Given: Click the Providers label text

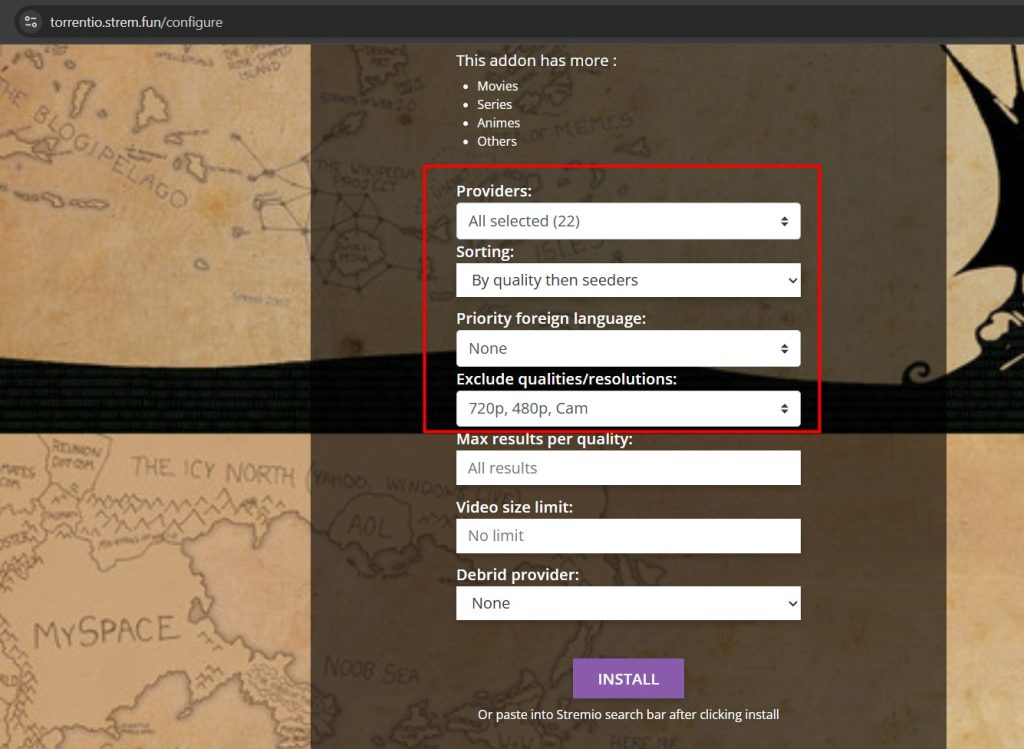Looking at the screenshot, I should [x=494, y=191].
